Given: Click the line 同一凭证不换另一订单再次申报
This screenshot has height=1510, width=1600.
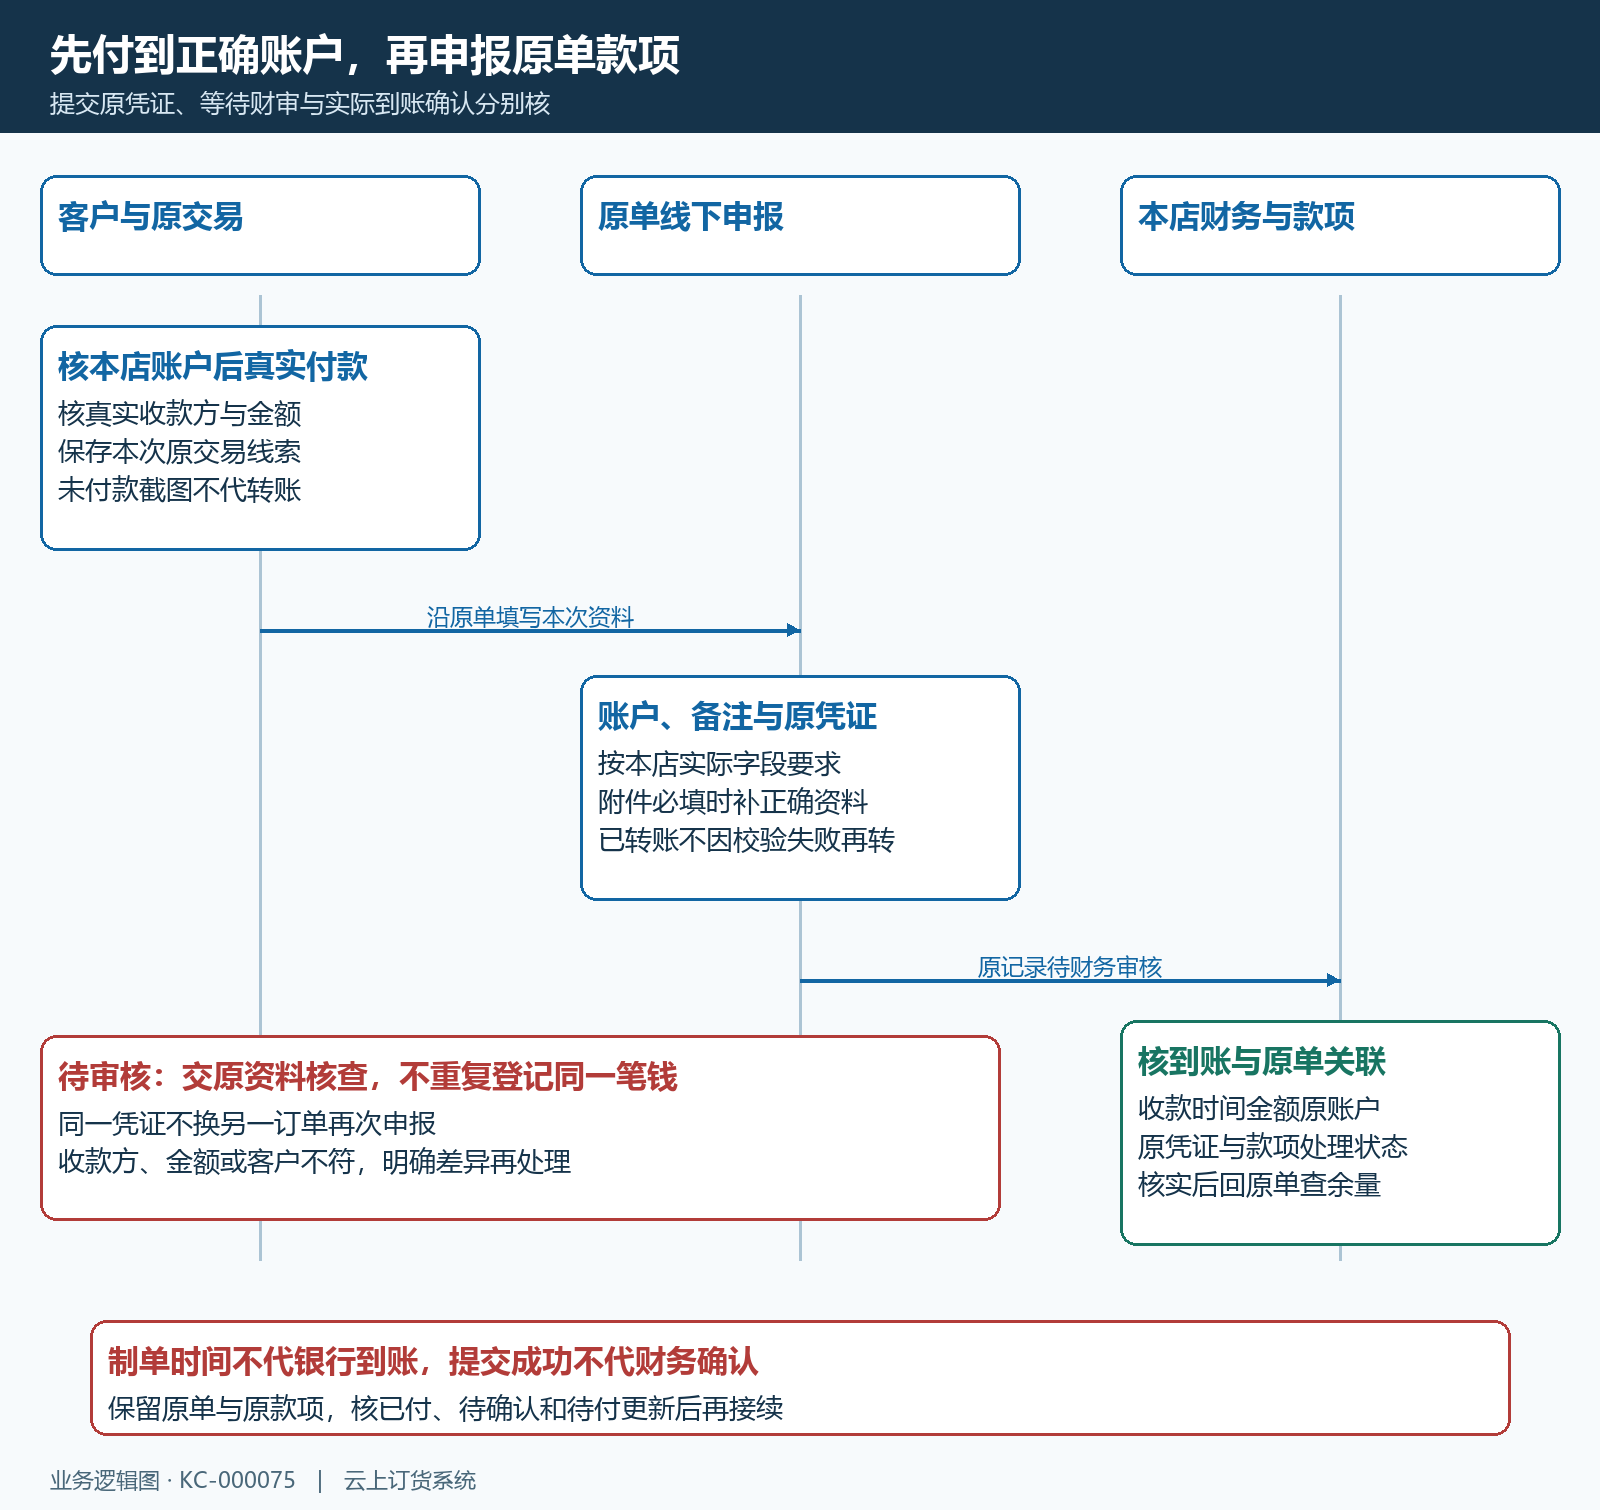Looking at the screenshot, I should click(x=247, y=1123).
